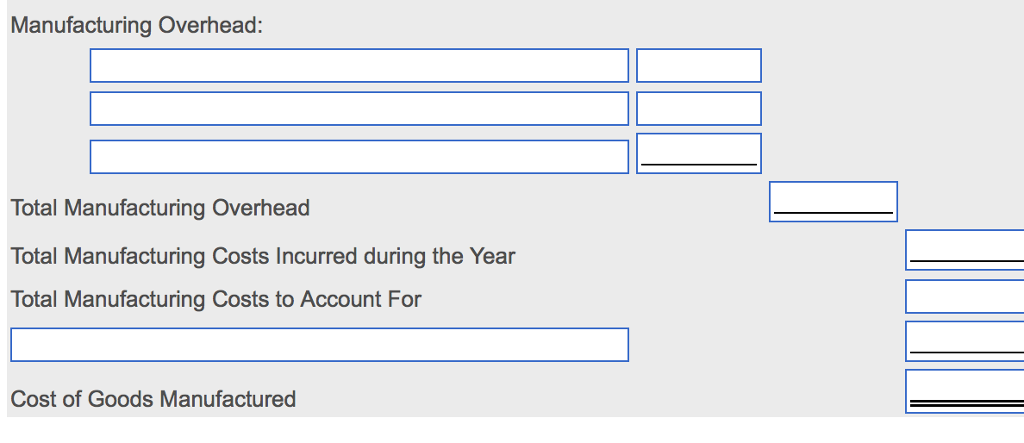Select Total Manufacturing Costs Incurred amount field
Image resolution: width=1024 pixels, height=443 pixels.
(965, 250)
